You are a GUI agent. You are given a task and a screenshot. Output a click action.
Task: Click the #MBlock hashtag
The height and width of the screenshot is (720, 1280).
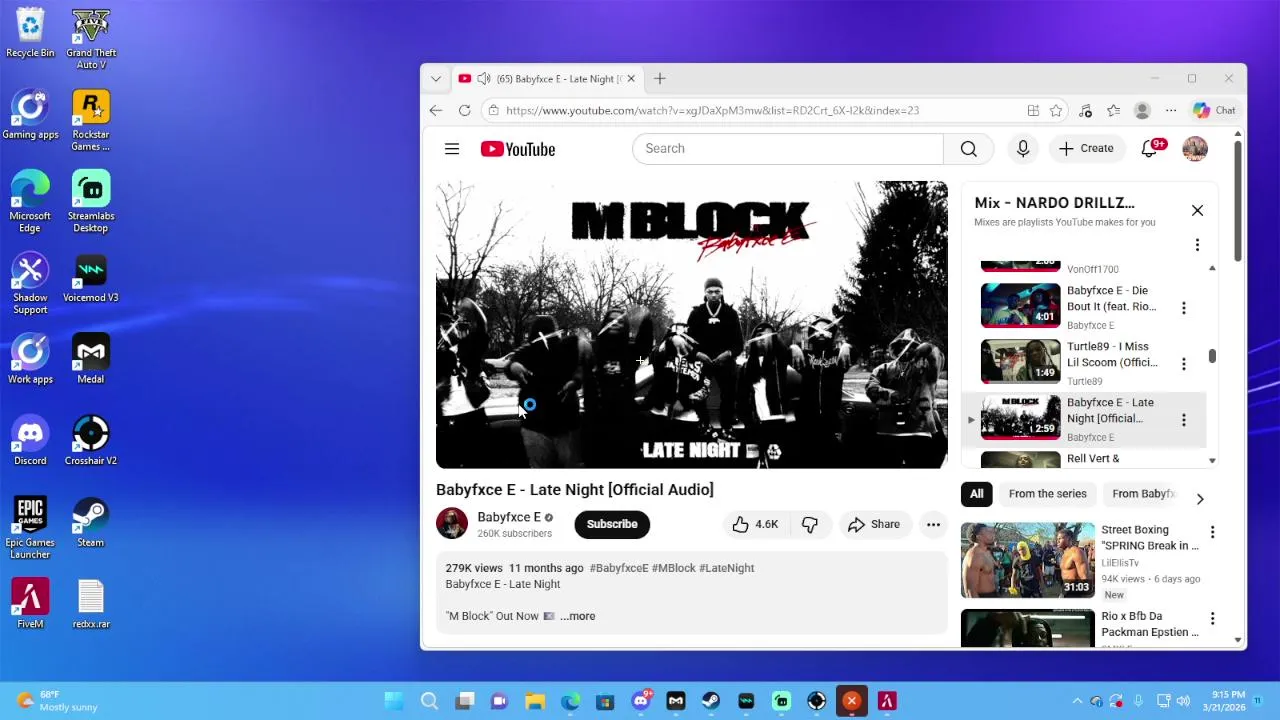click(x=673, y=568)
